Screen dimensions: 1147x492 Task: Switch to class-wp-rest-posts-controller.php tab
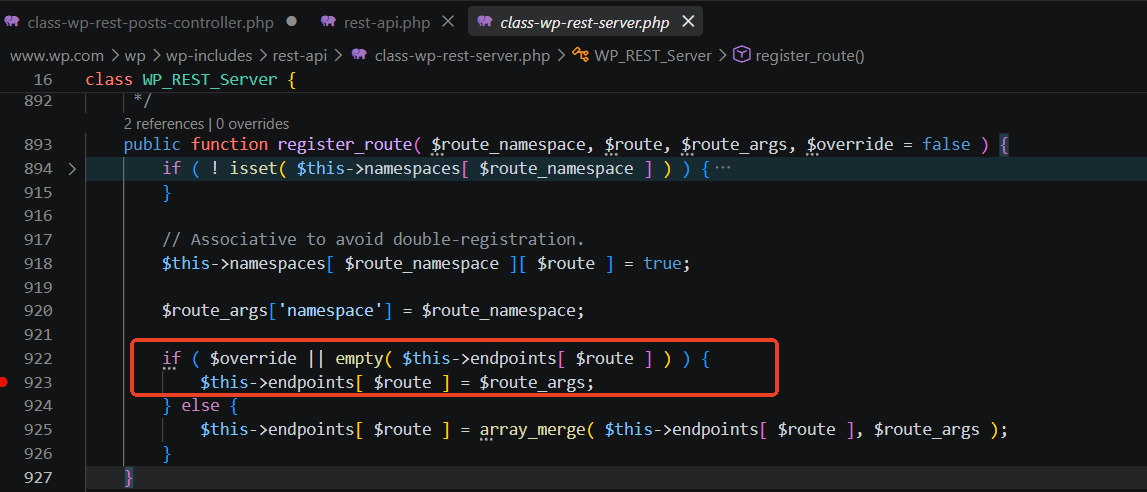coord(150,23)
